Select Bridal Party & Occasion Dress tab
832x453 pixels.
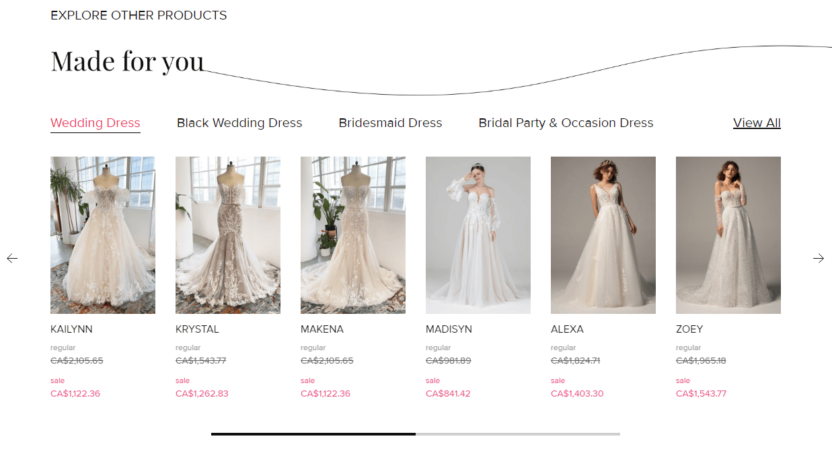click(x=566, y=123)
